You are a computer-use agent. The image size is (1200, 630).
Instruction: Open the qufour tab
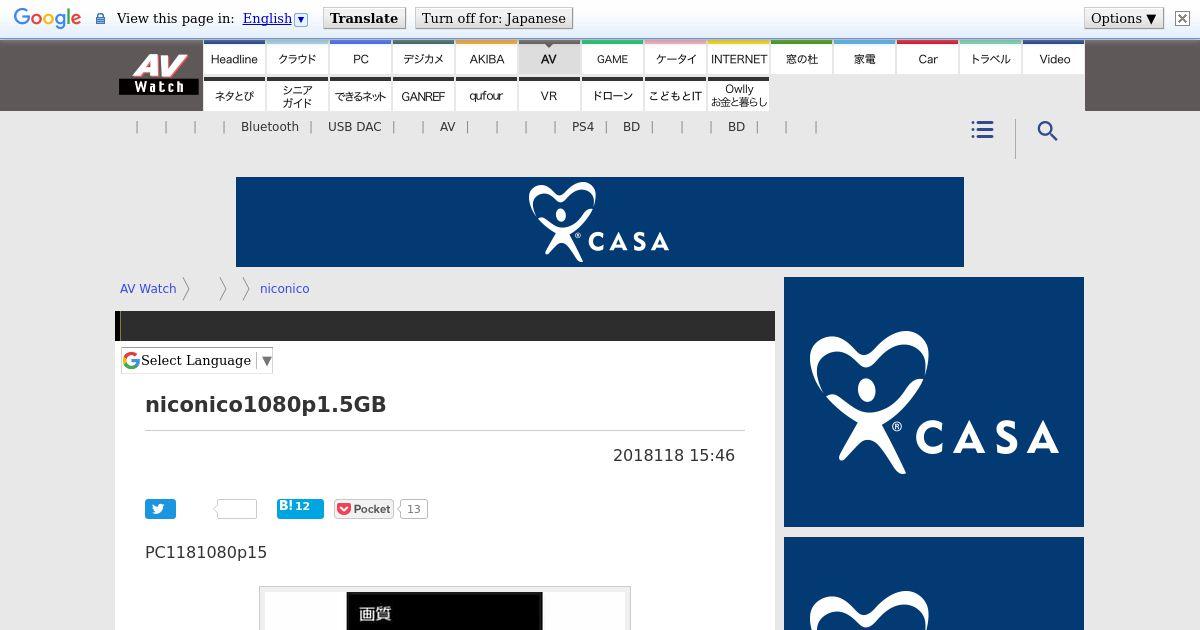(487, 96)
